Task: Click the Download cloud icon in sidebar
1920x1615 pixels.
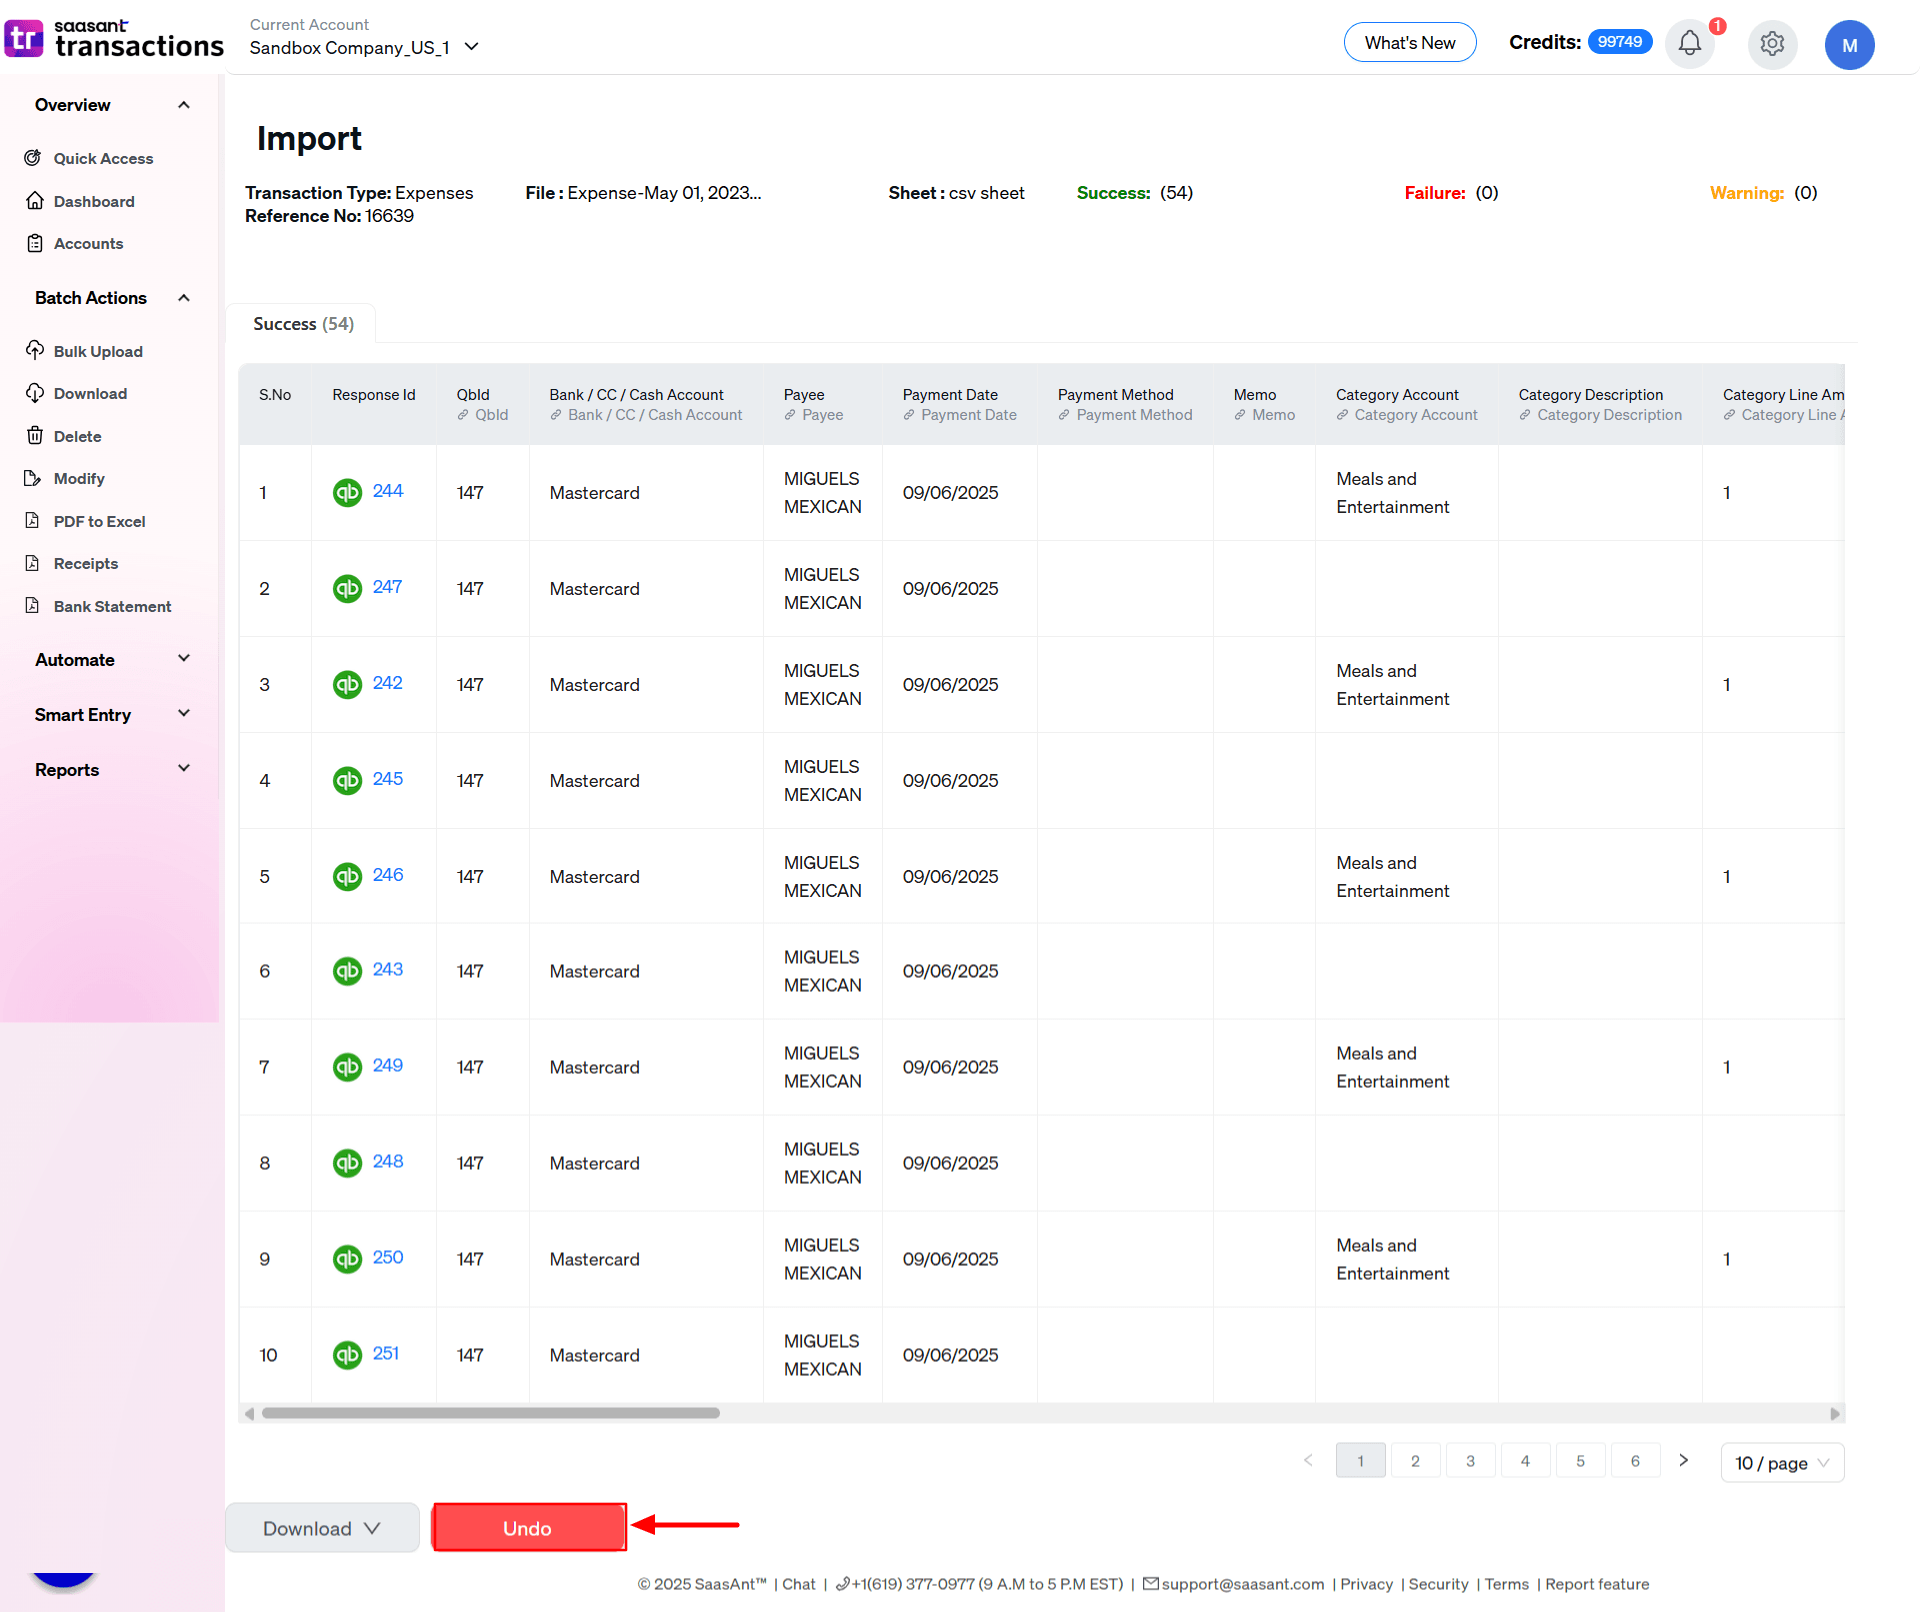Action: click(34, 393)
